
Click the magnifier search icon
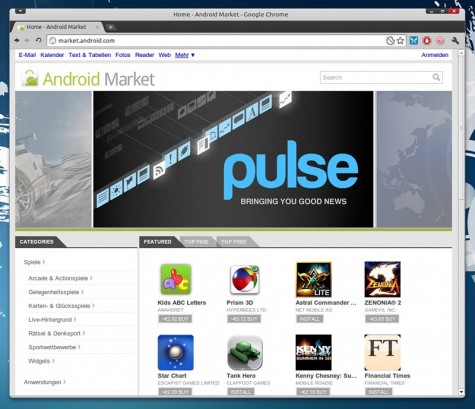click(x=436, y=77)
